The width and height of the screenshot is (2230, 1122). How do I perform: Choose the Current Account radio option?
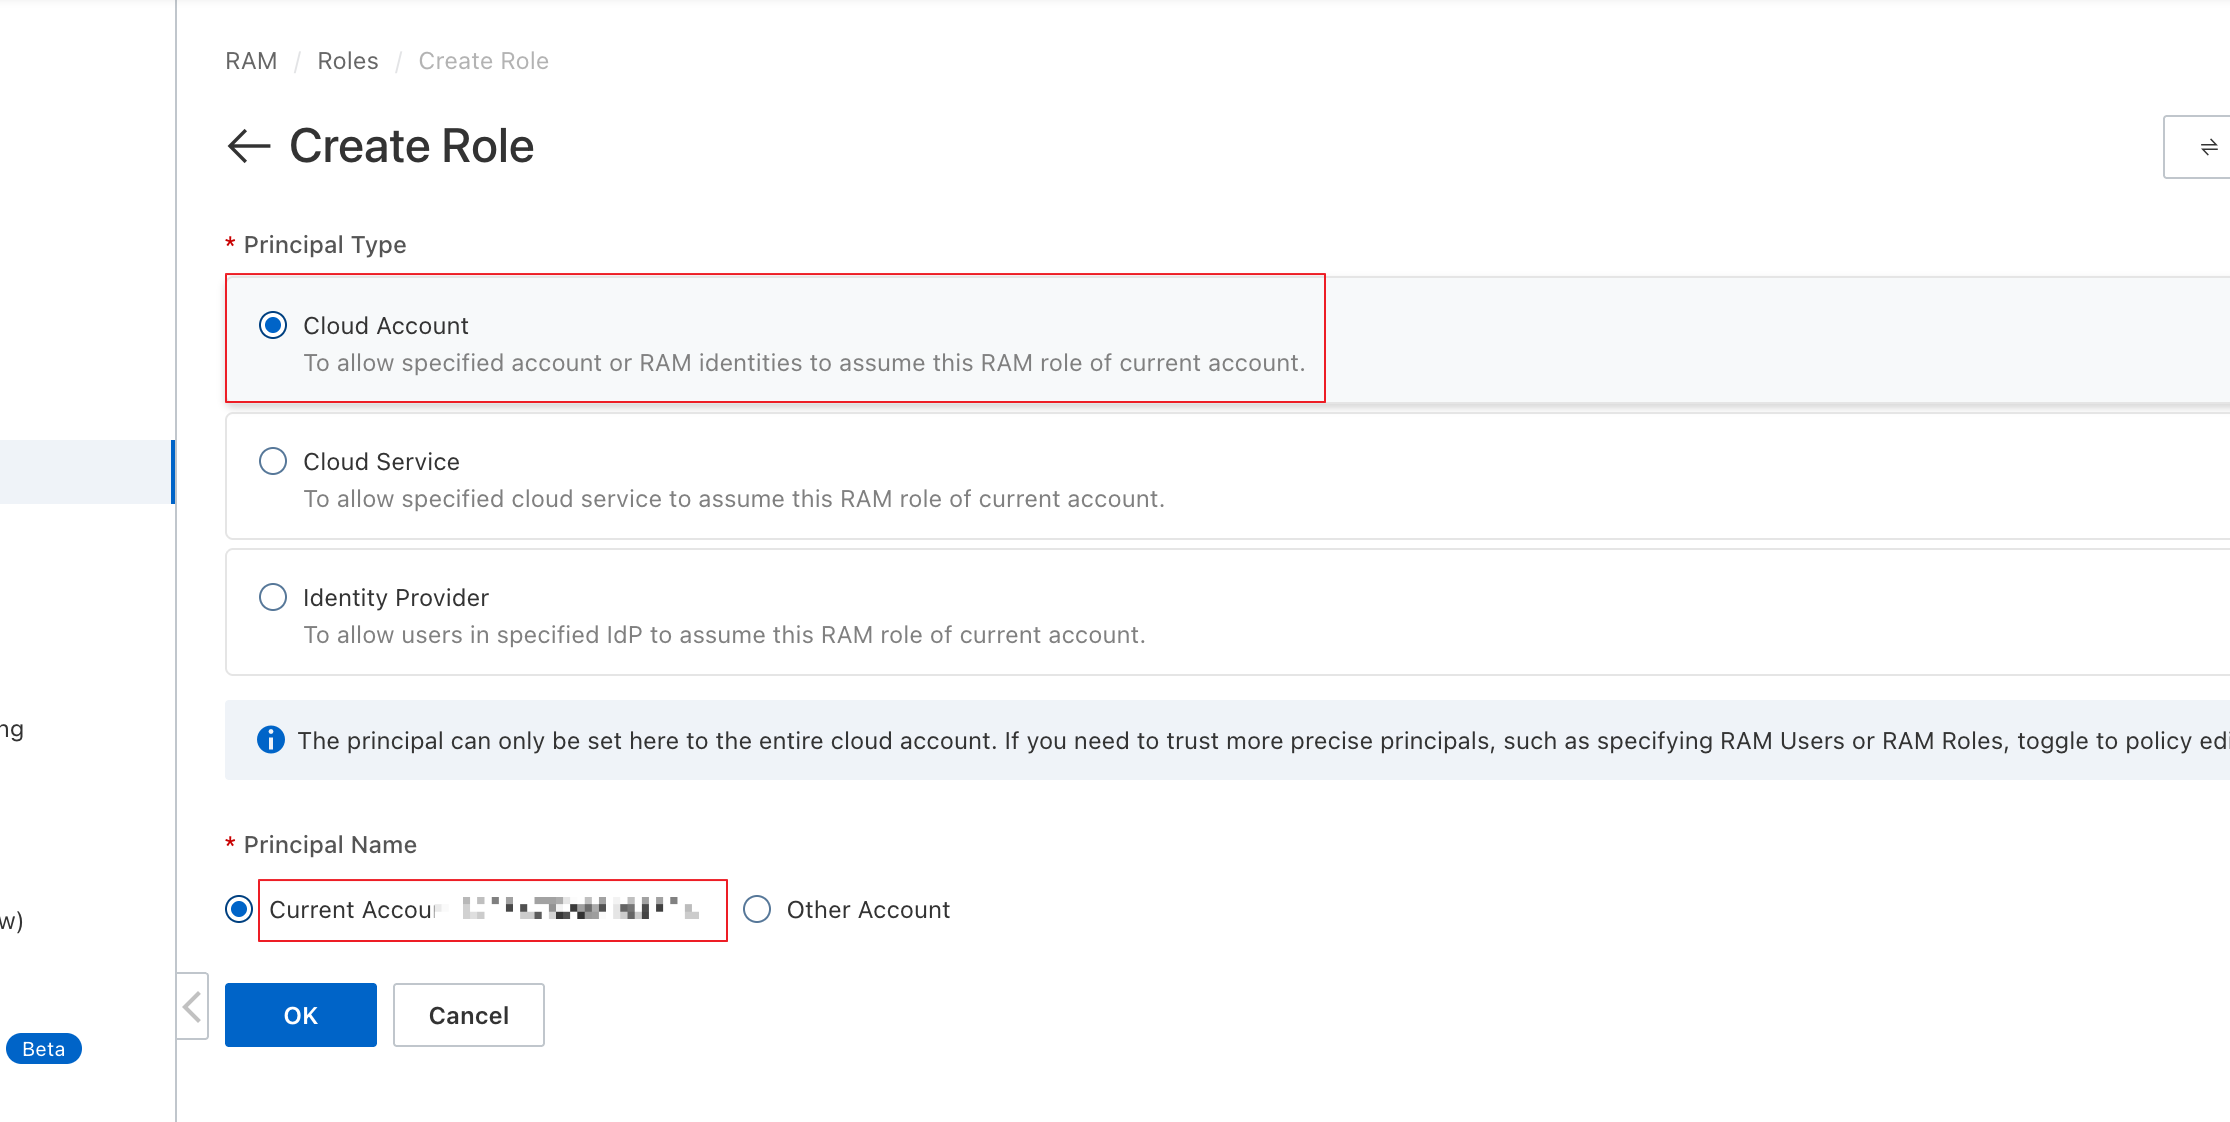click(x=239, y=909)
